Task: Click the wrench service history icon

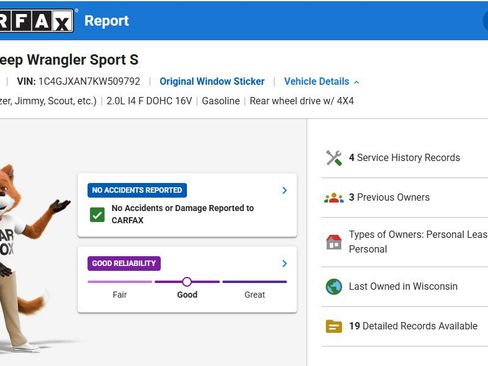Action: click(334, 158)
